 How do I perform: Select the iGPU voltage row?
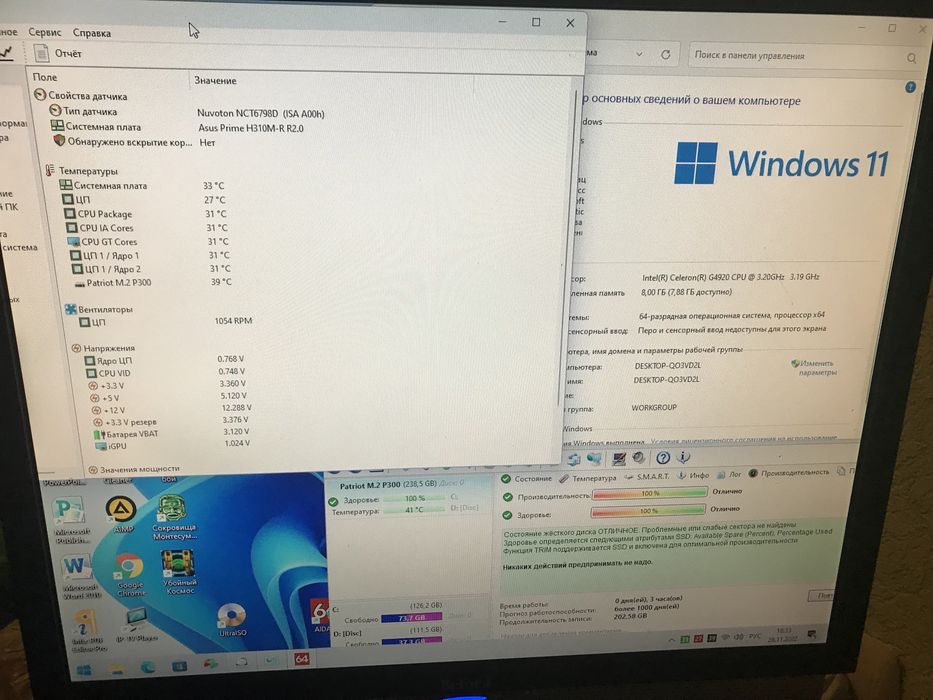[173, 445]
